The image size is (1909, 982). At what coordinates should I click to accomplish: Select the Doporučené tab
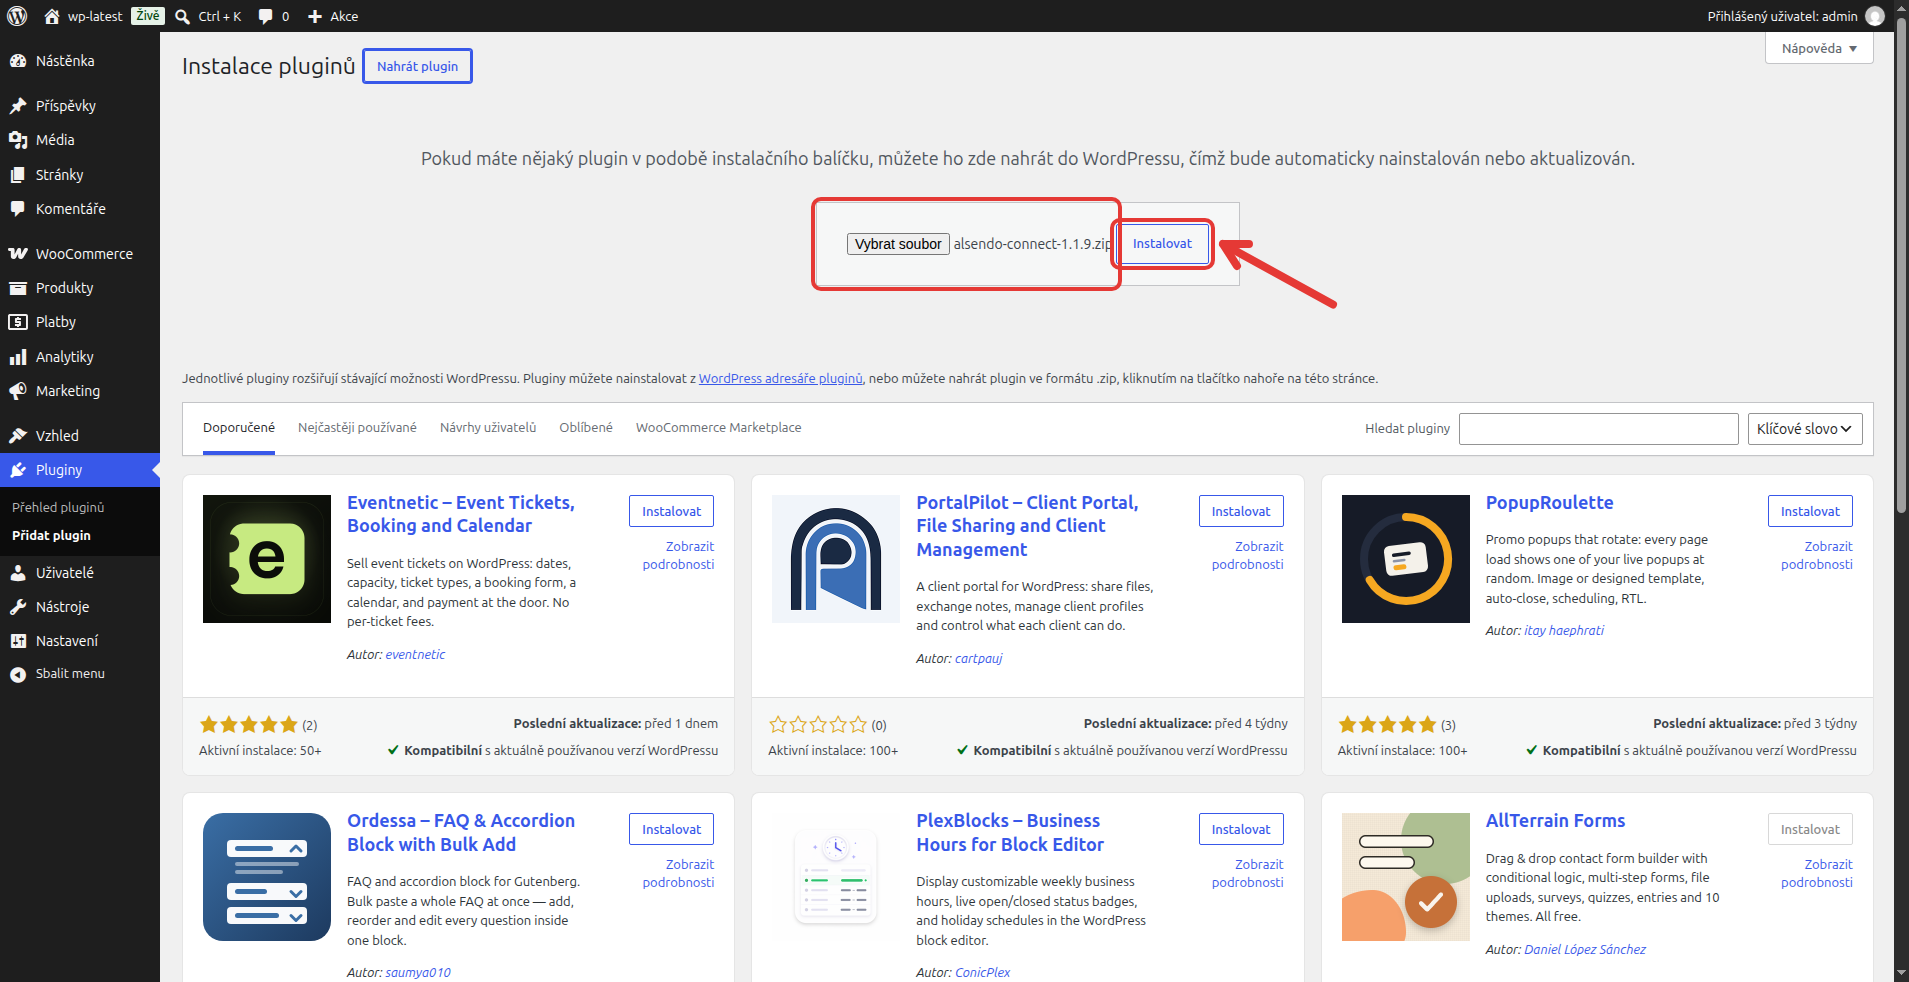(239, 428)
